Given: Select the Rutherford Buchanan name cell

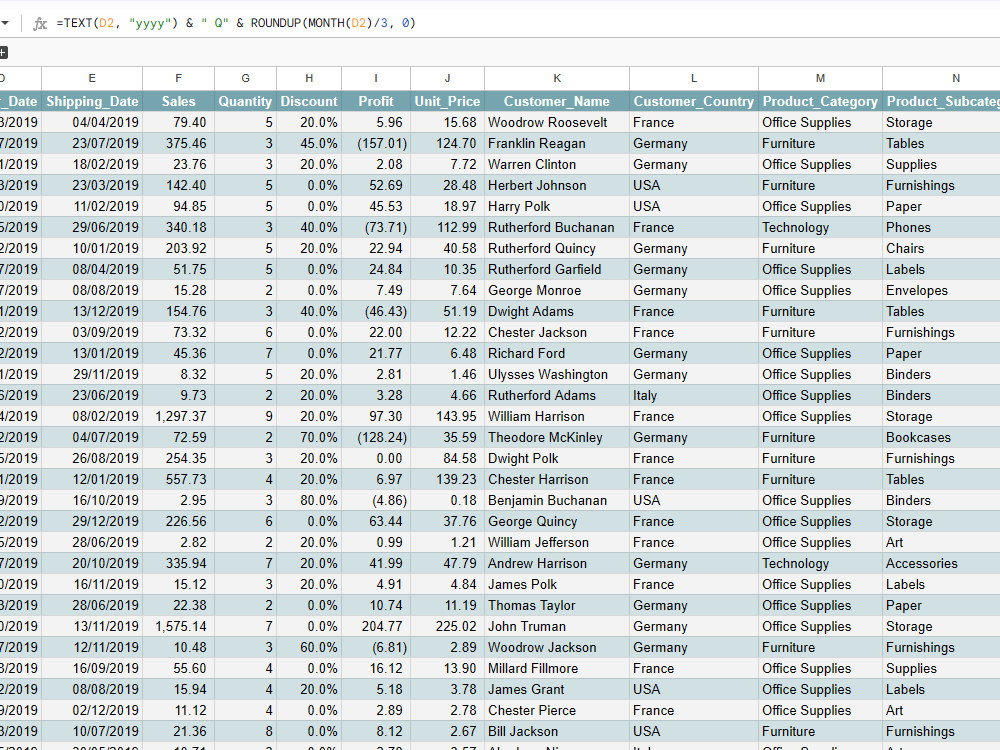Looking at the screenshot, I should click(x=557, y=228).
